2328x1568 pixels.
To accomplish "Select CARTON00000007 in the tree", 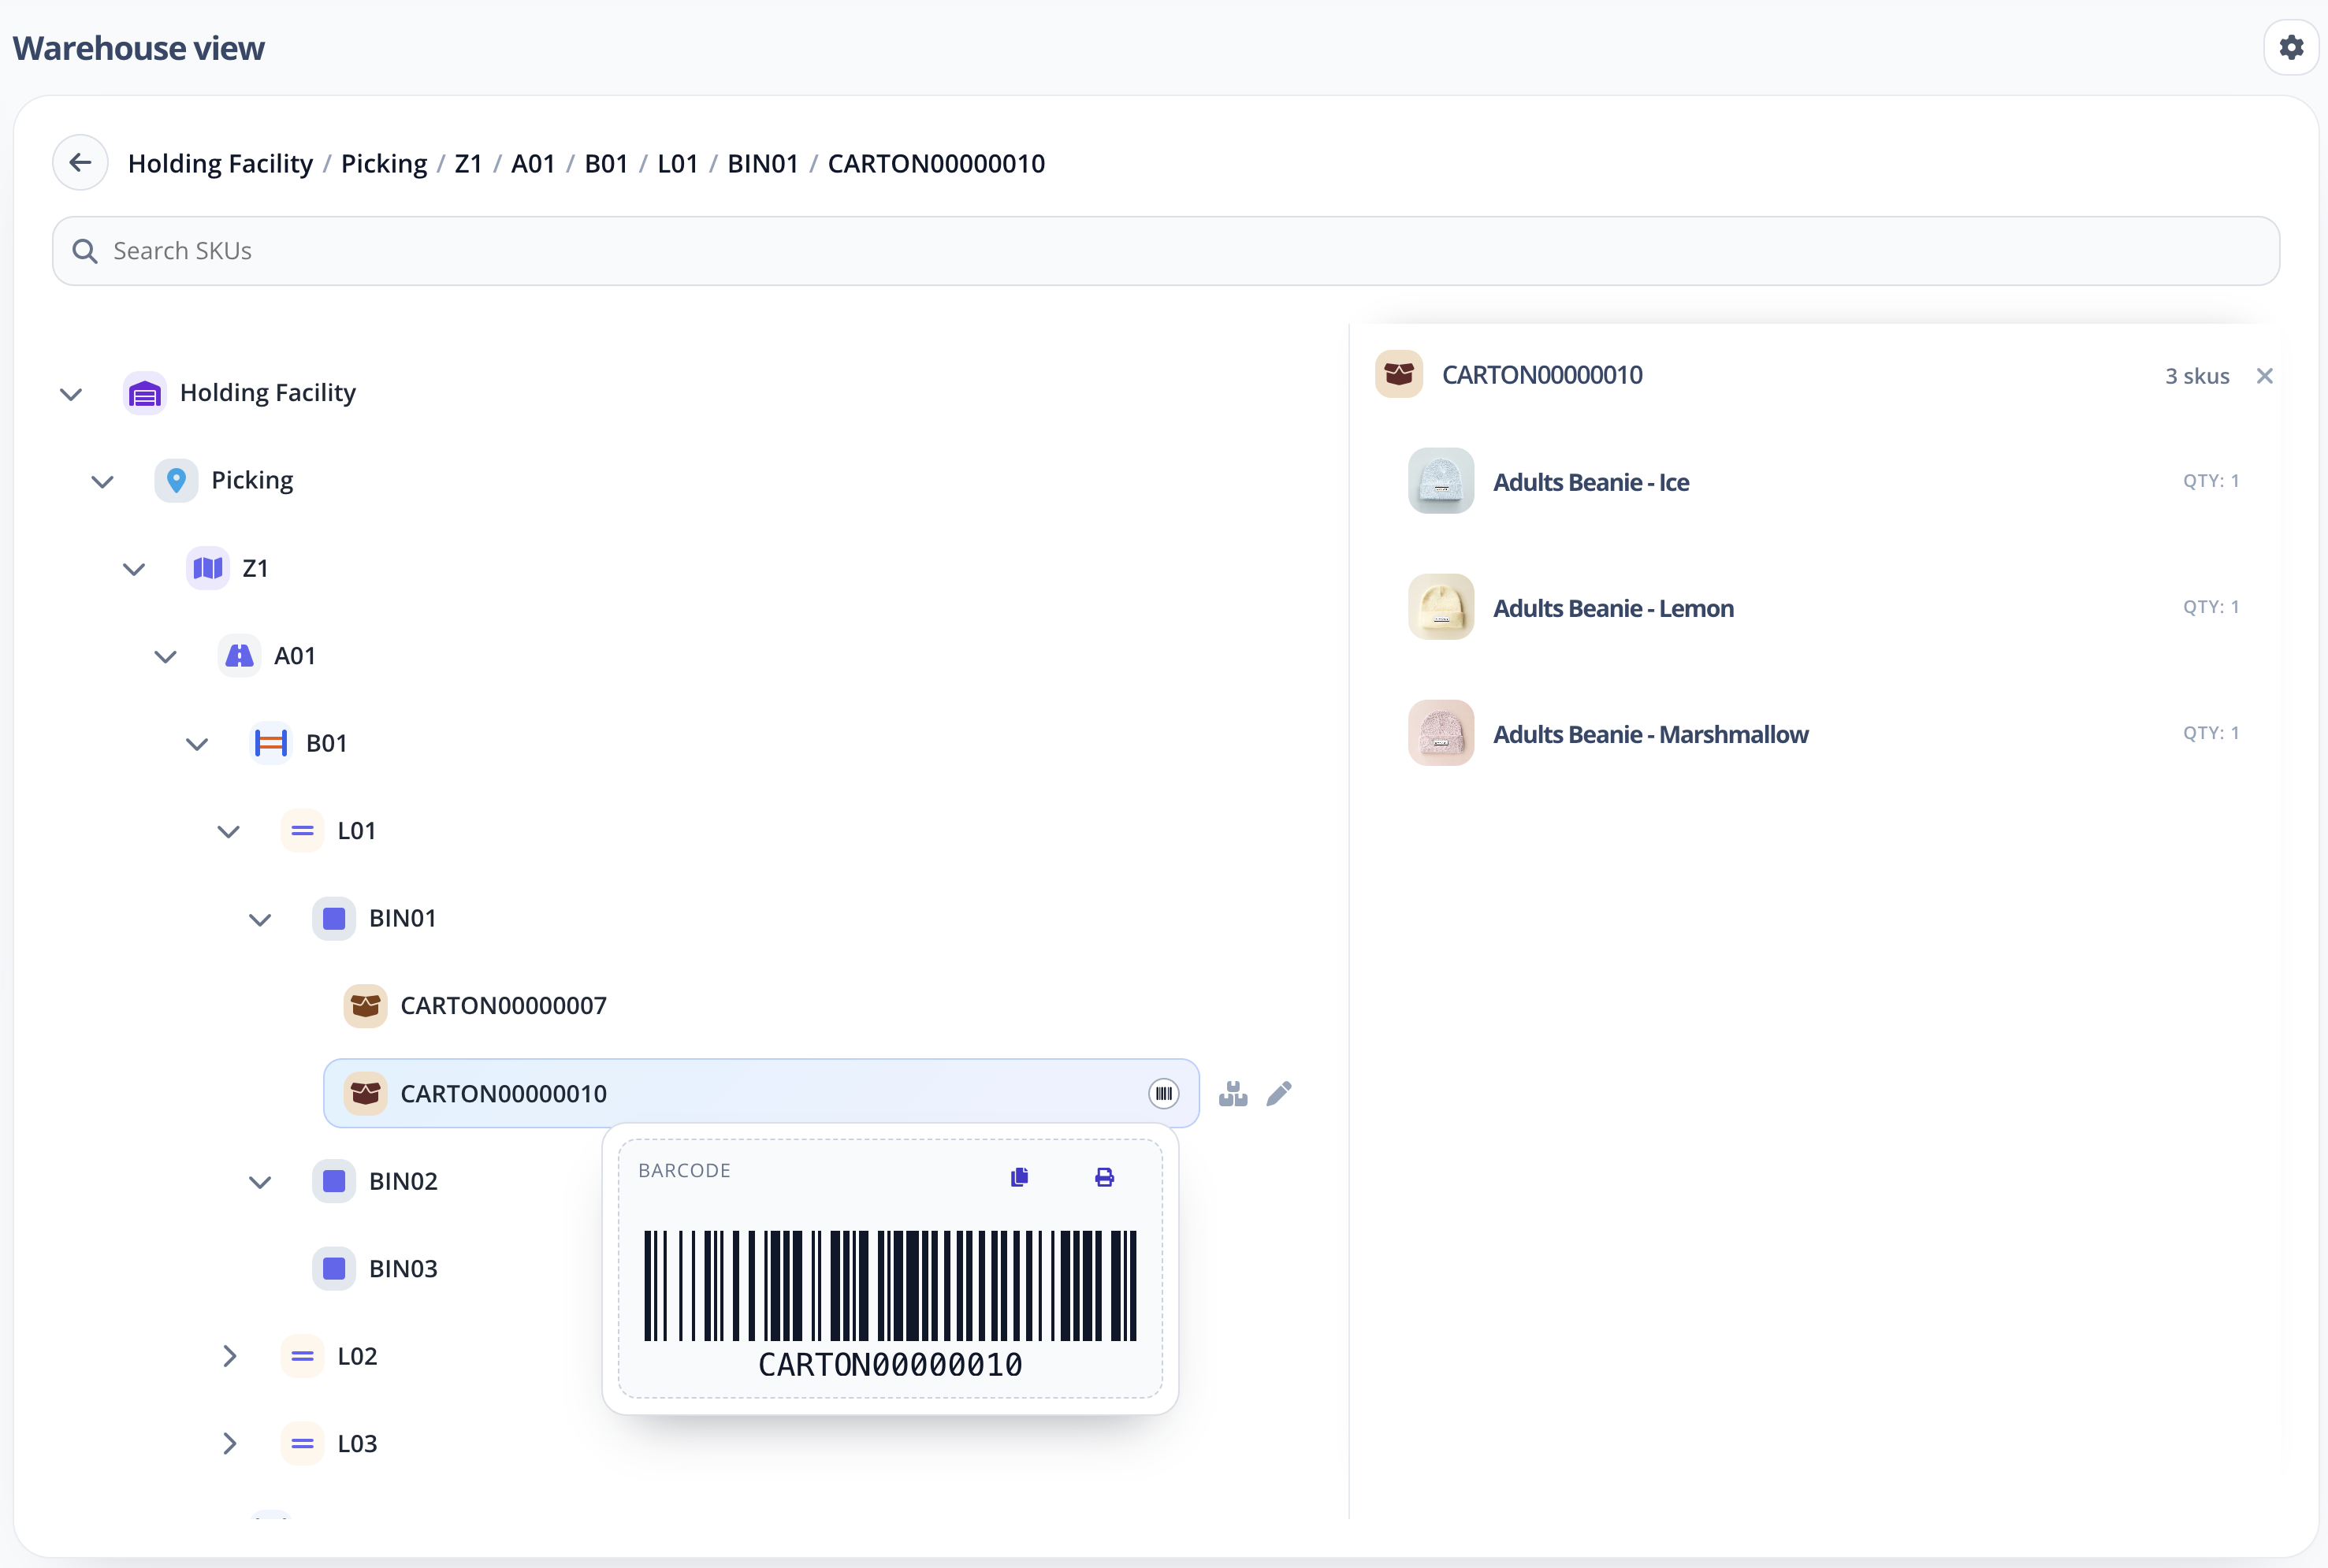I will click(503, 1005).
